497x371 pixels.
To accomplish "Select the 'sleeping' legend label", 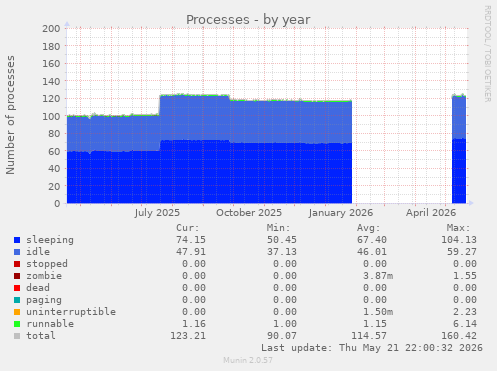I will pos(50,240).
